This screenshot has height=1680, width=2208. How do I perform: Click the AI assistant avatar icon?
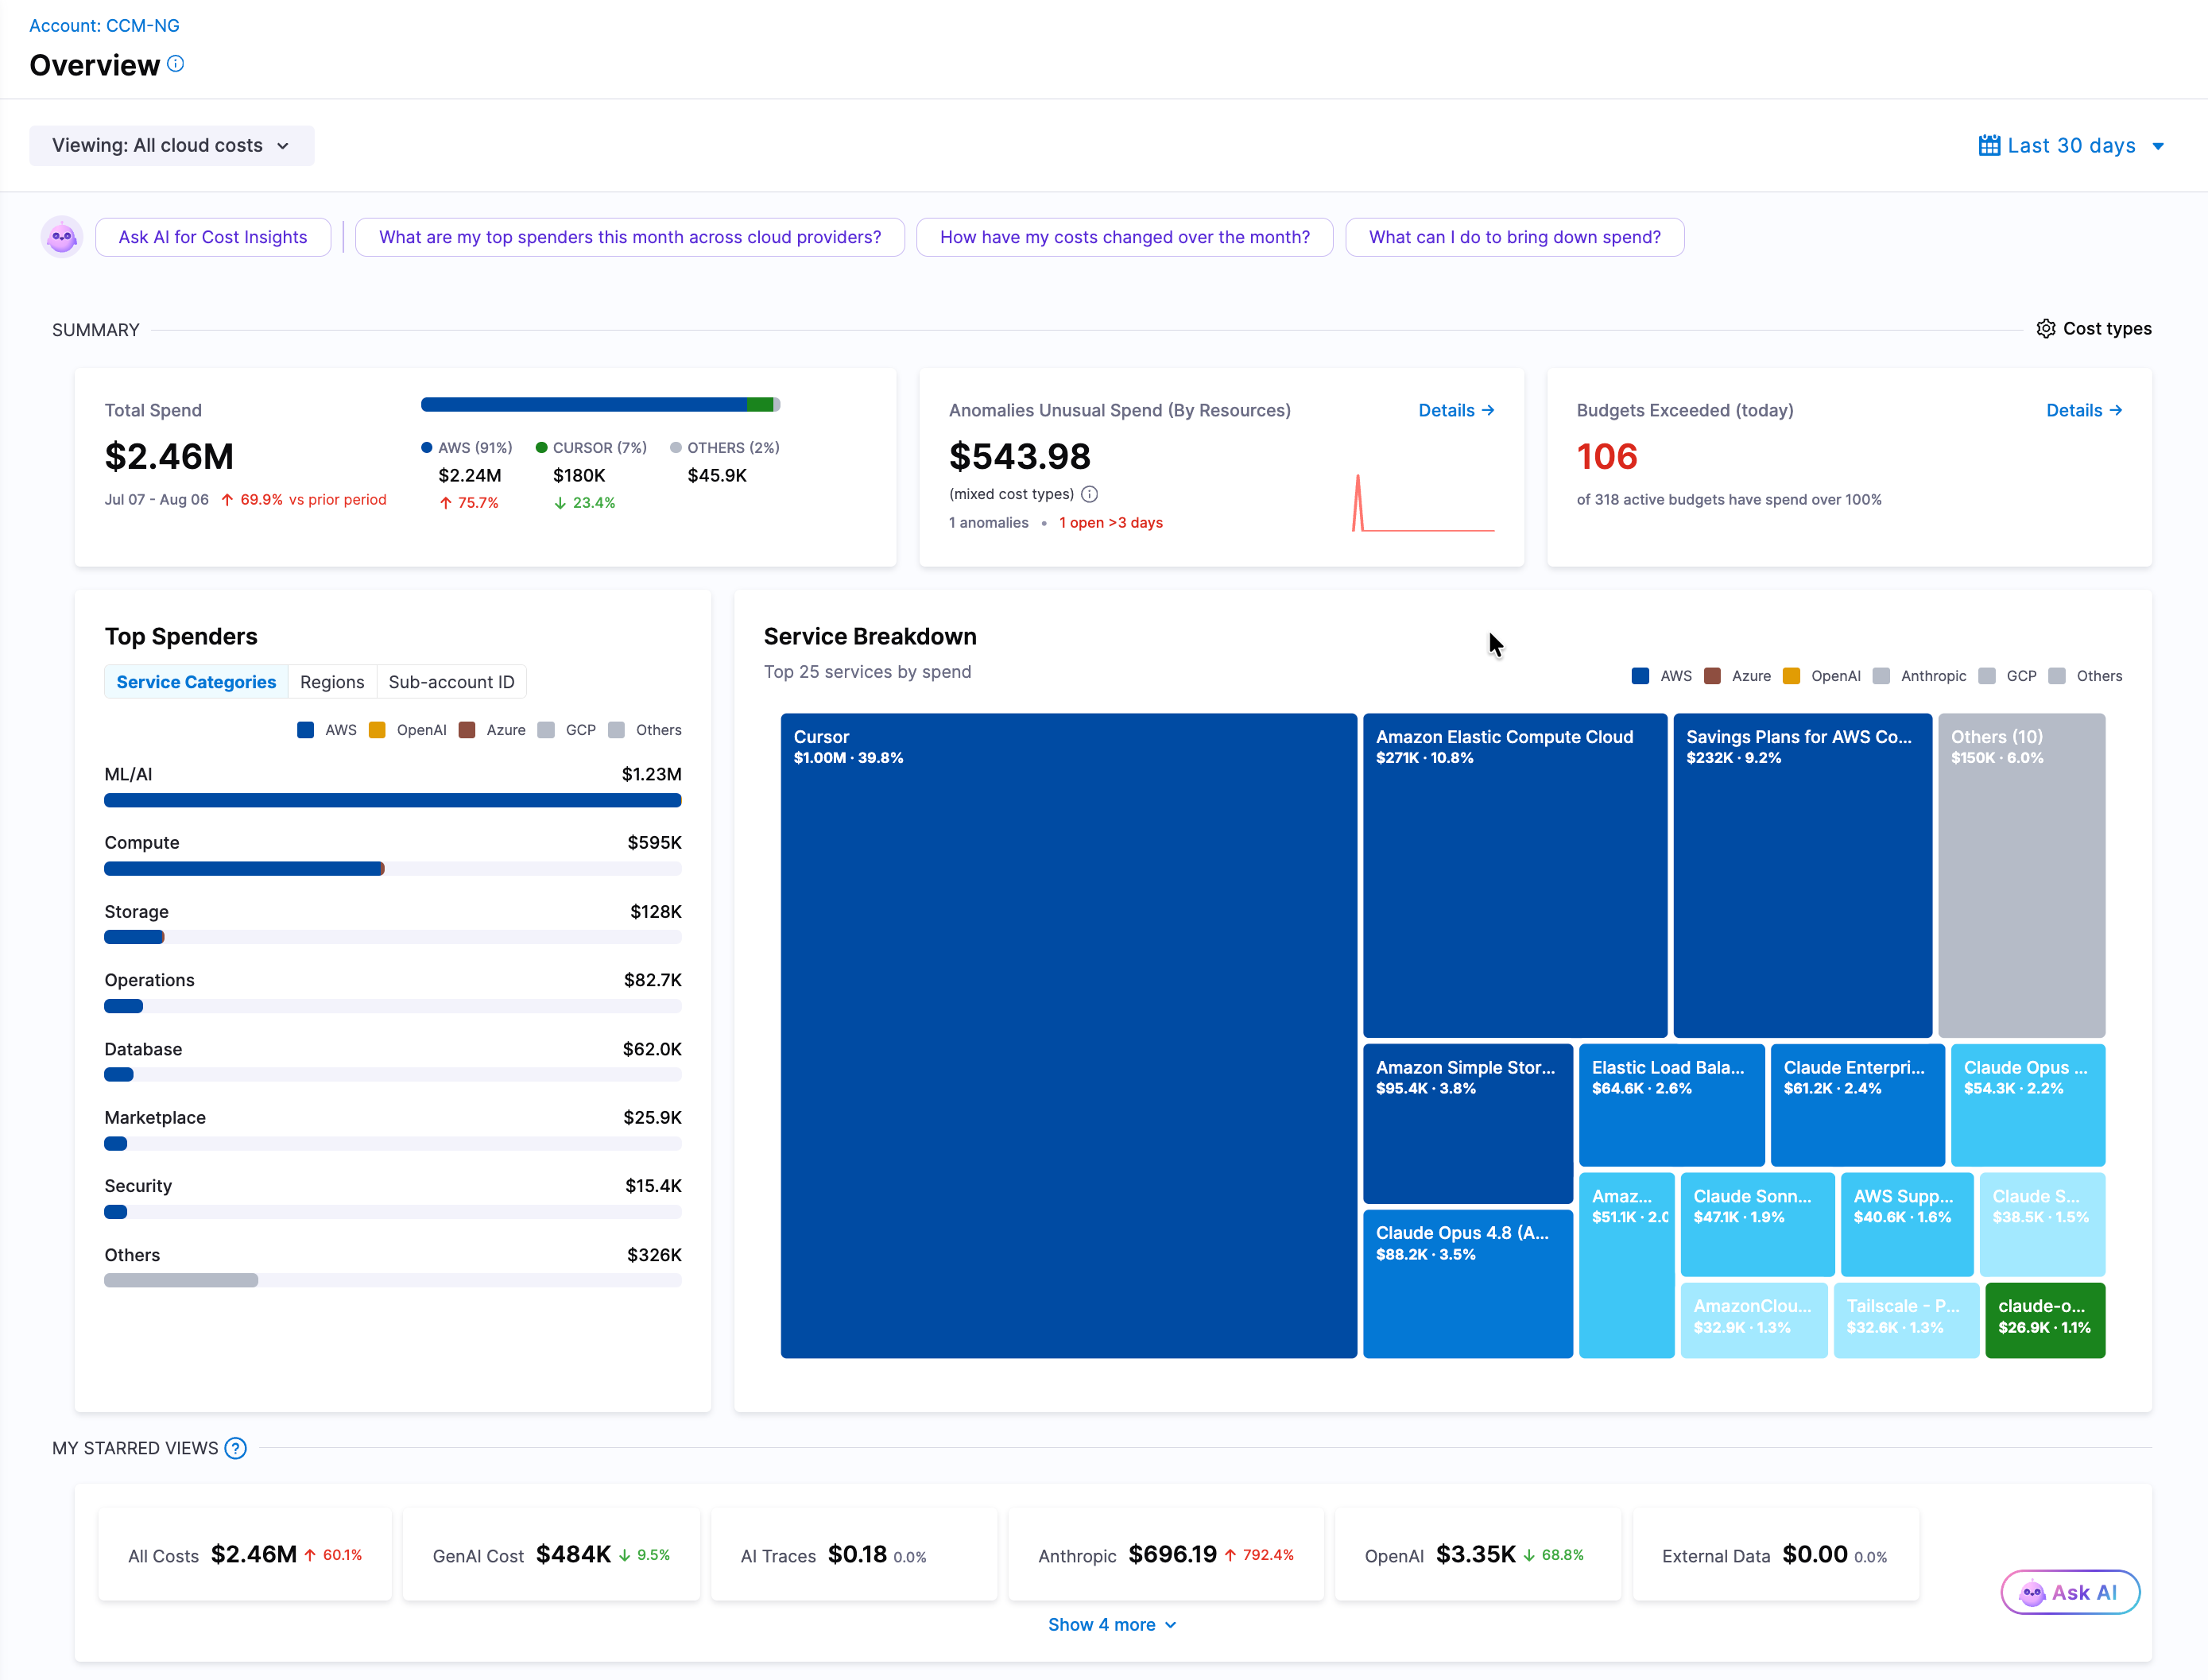click(62, 237)
